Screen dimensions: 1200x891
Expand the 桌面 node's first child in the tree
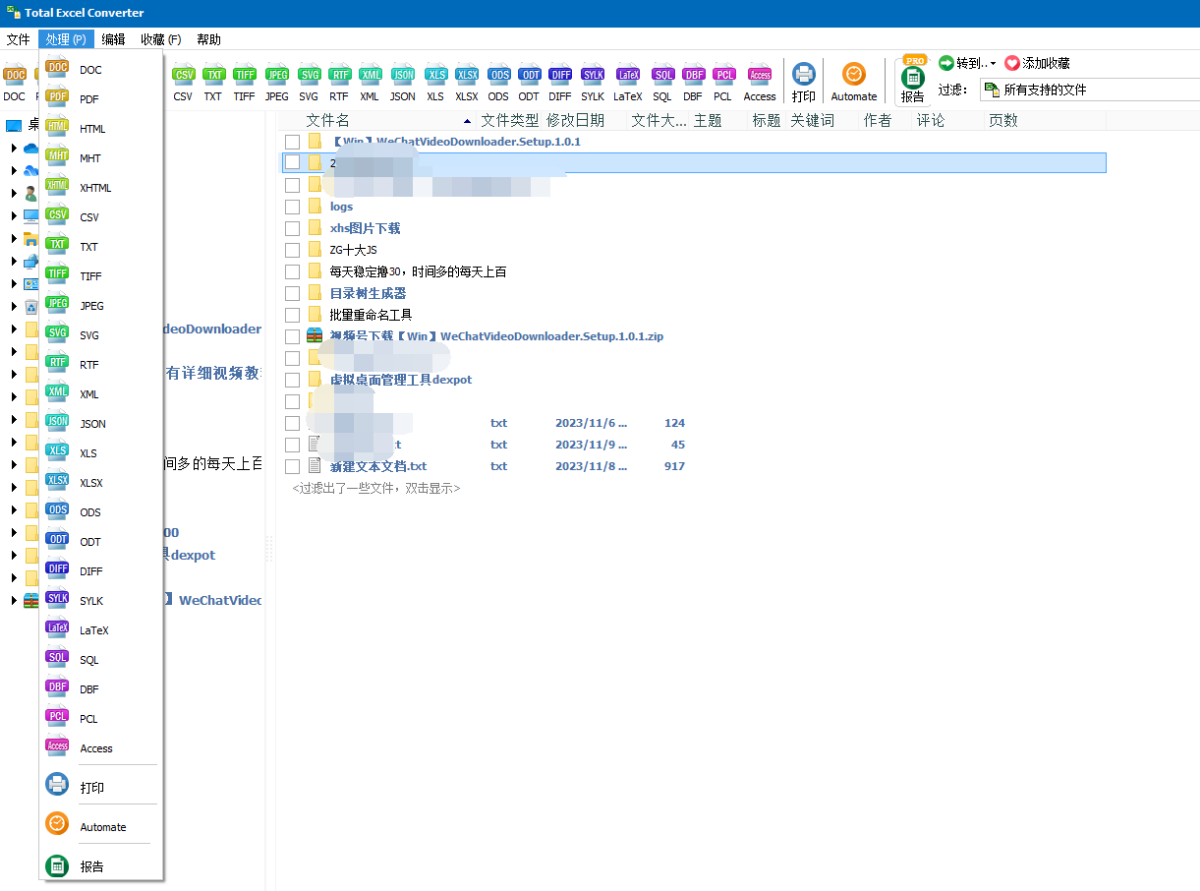tap(14, 148)
